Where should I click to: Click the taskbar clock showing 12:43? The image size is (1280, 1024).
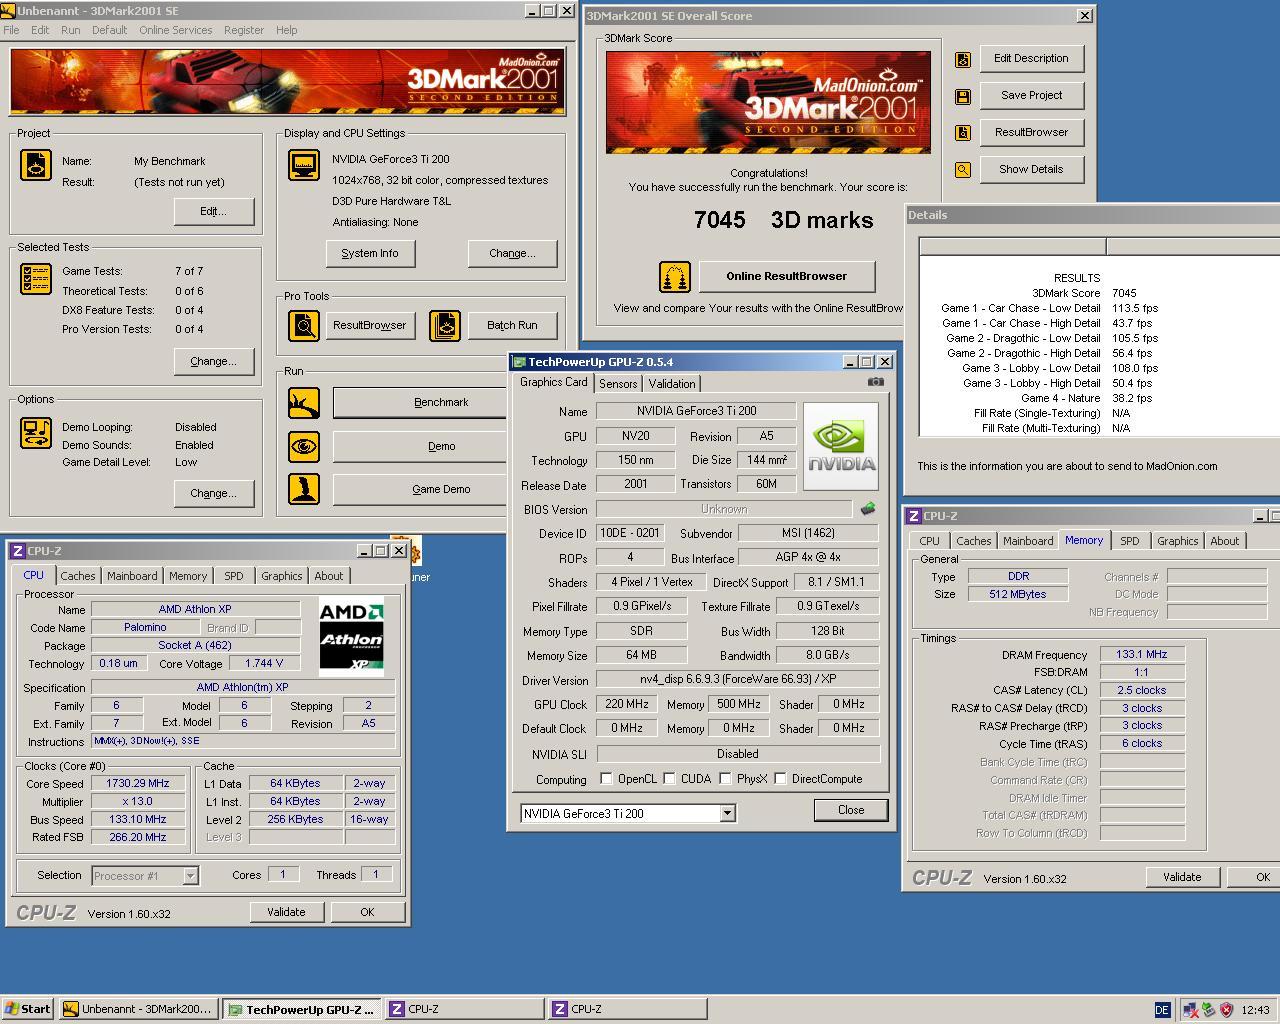coord(1254,1010)
